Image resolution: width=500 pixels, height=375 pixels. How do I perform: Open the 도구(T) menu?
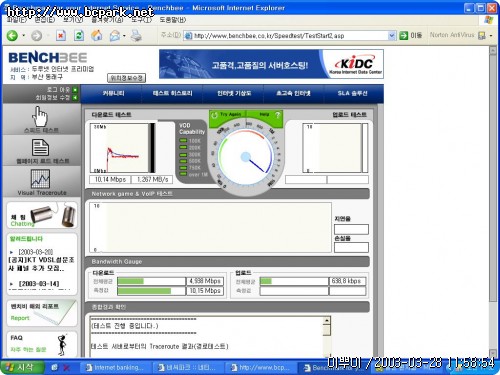[x=141, y=20]
